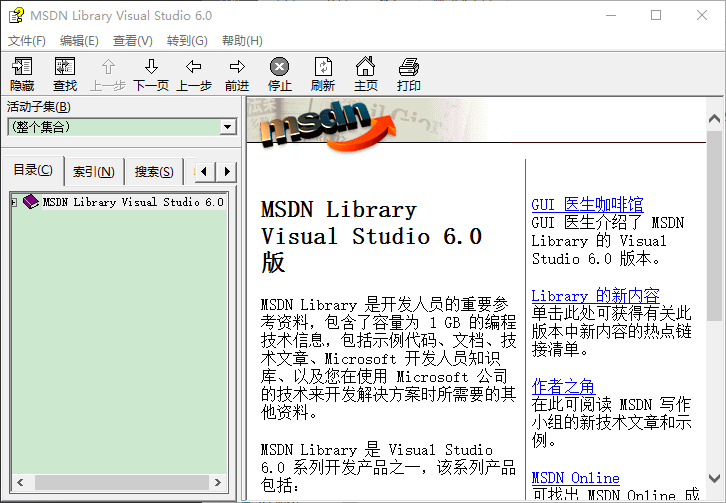Switch to the 目录(C) tab
Screen dimensions: 726x503
click(x=33, y=170)
